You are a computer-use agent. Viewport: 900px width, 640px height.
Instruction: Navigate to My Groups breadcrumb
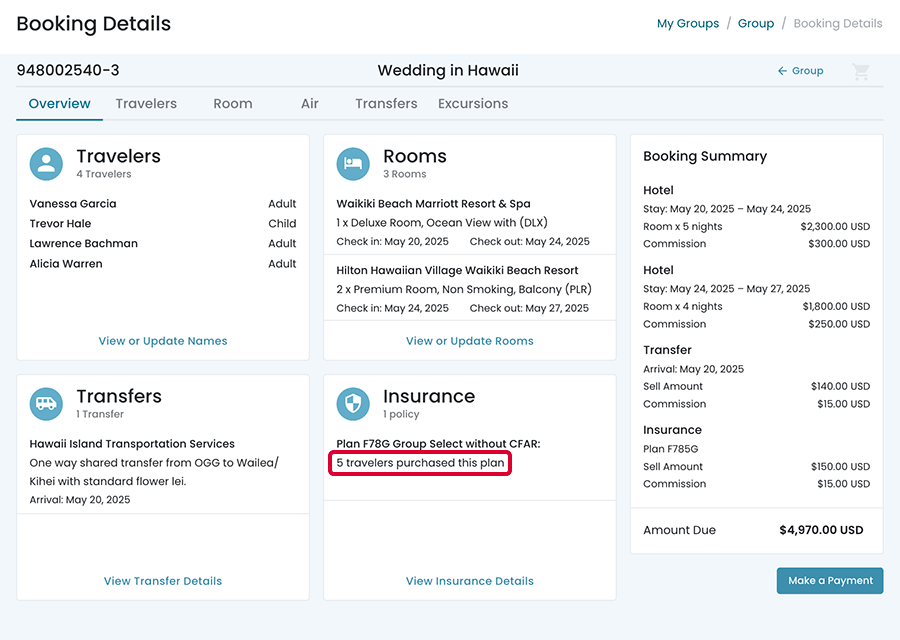point(688,24)
